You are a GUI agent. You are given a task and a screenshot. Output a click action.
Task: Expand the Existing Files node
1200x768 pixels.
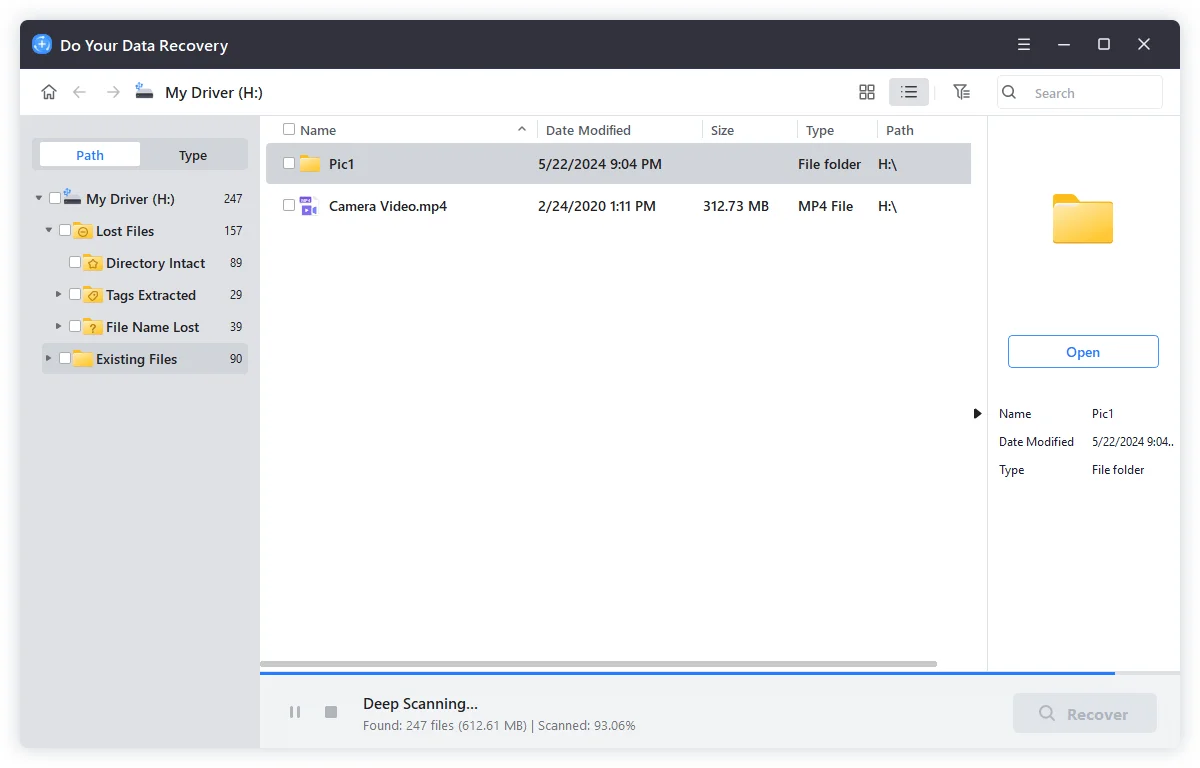pyautogui.click(x=47, y=358)
